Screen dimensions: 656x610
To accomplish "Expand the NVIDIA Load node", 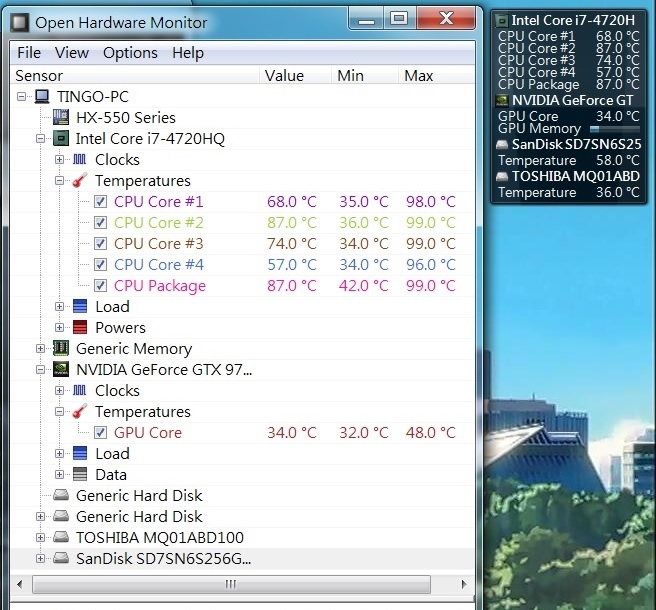I will click(59, 453).
